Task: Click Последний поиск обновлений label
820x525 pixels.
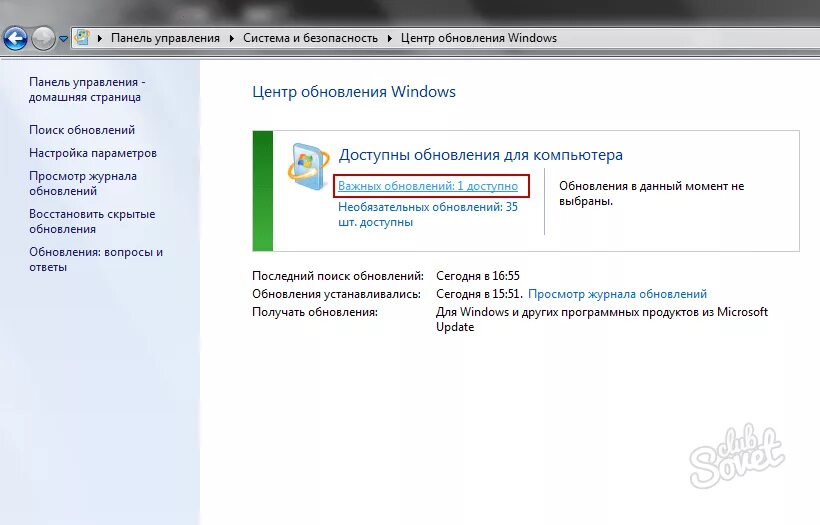Action: point(338,276)
